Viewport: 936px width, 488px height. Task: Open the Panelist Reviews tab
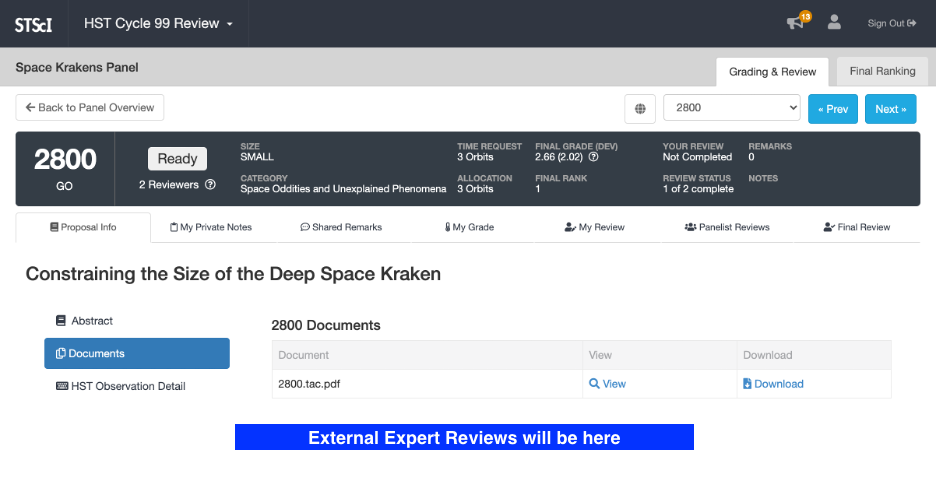[x=727, y=227]
